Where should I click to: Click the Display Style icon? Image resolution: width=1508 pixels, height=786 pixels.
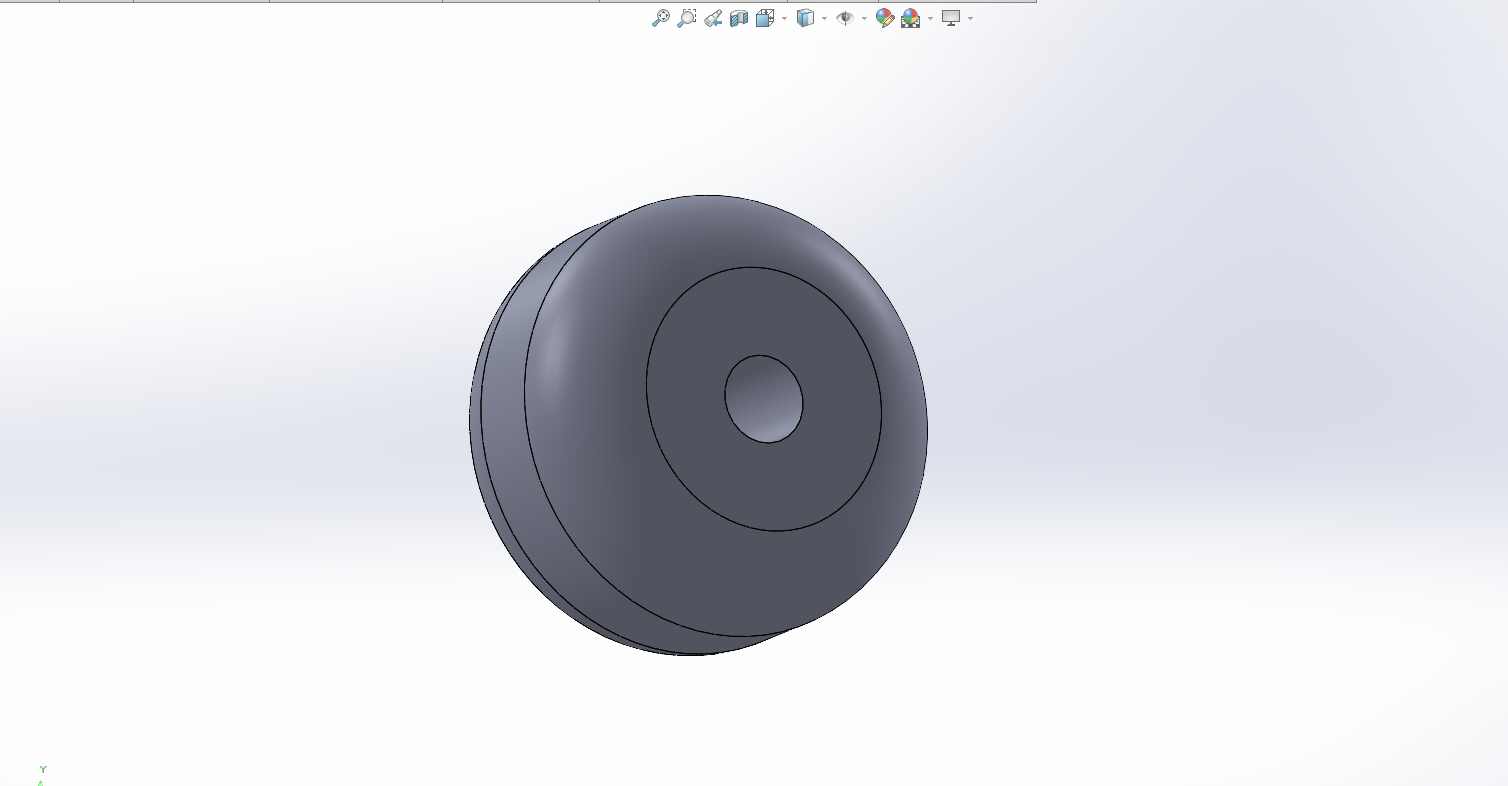805,18
